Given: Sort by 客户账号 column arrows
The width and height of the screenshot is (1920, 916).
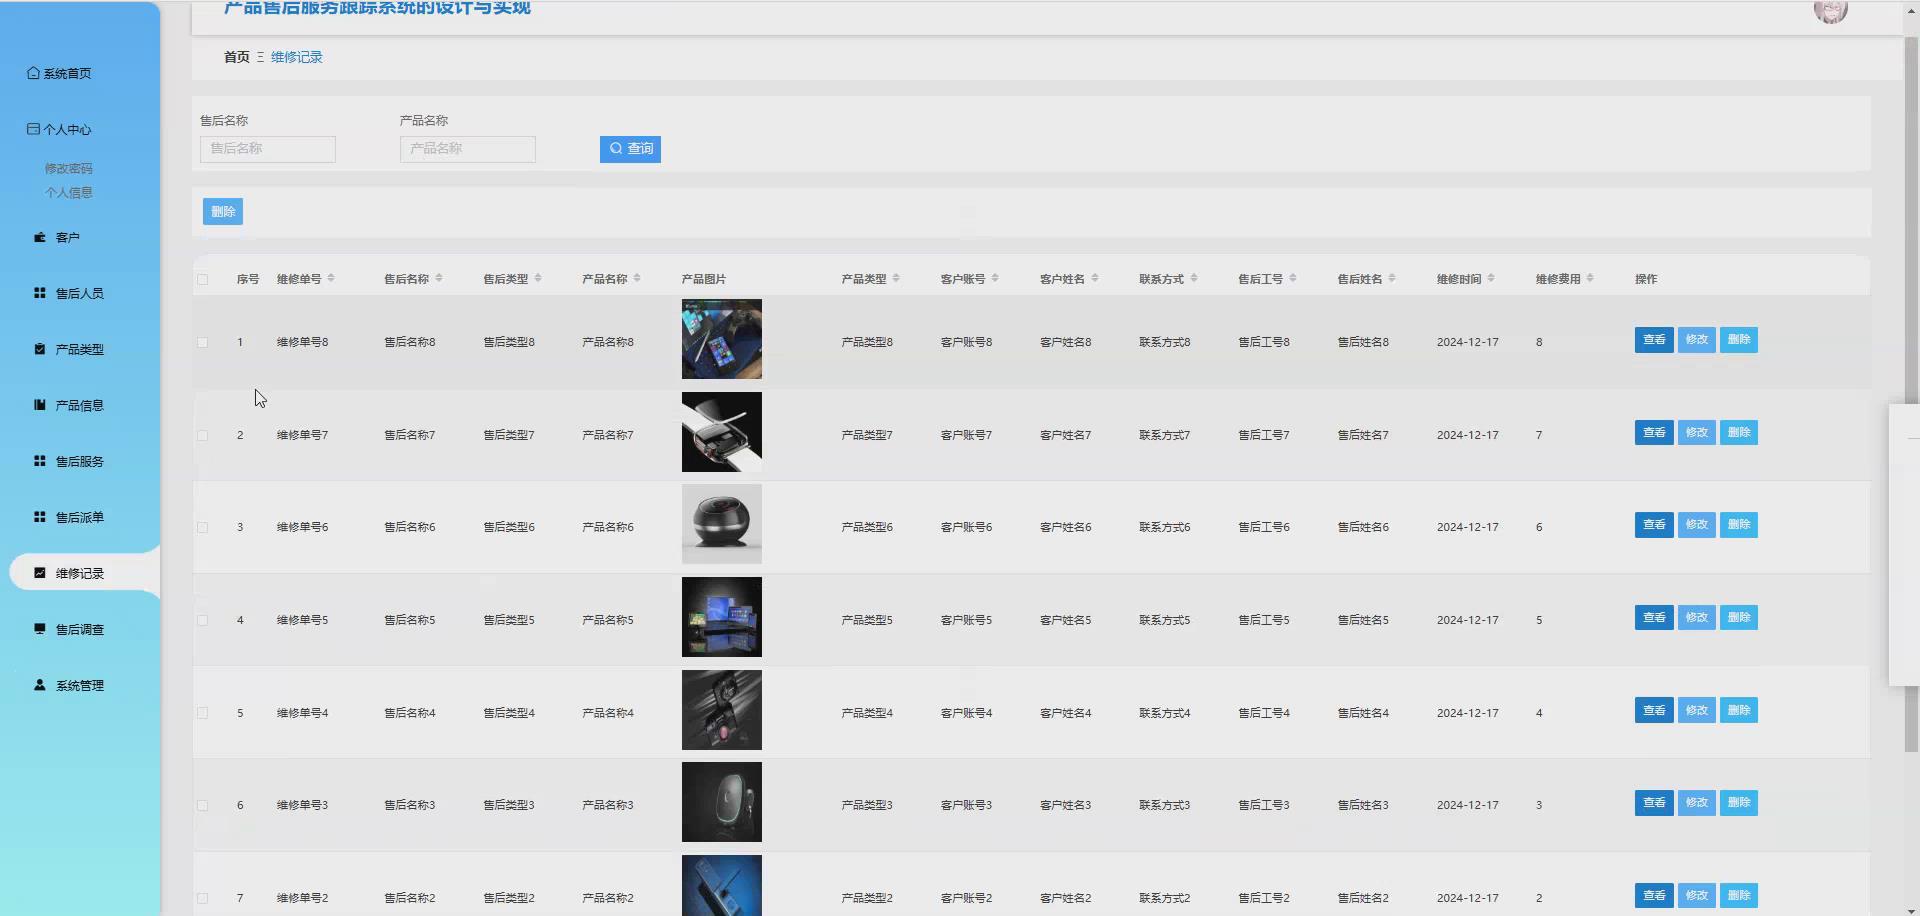Looking at the screenshot, I should 995,278.
